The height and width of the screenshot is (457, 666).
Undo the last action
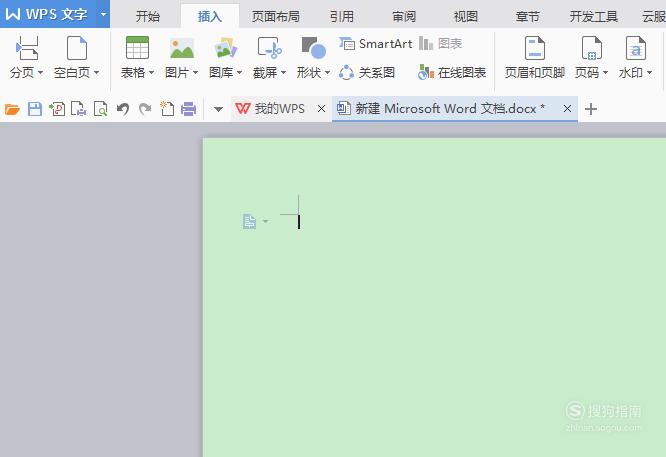(x=123, y=109)
